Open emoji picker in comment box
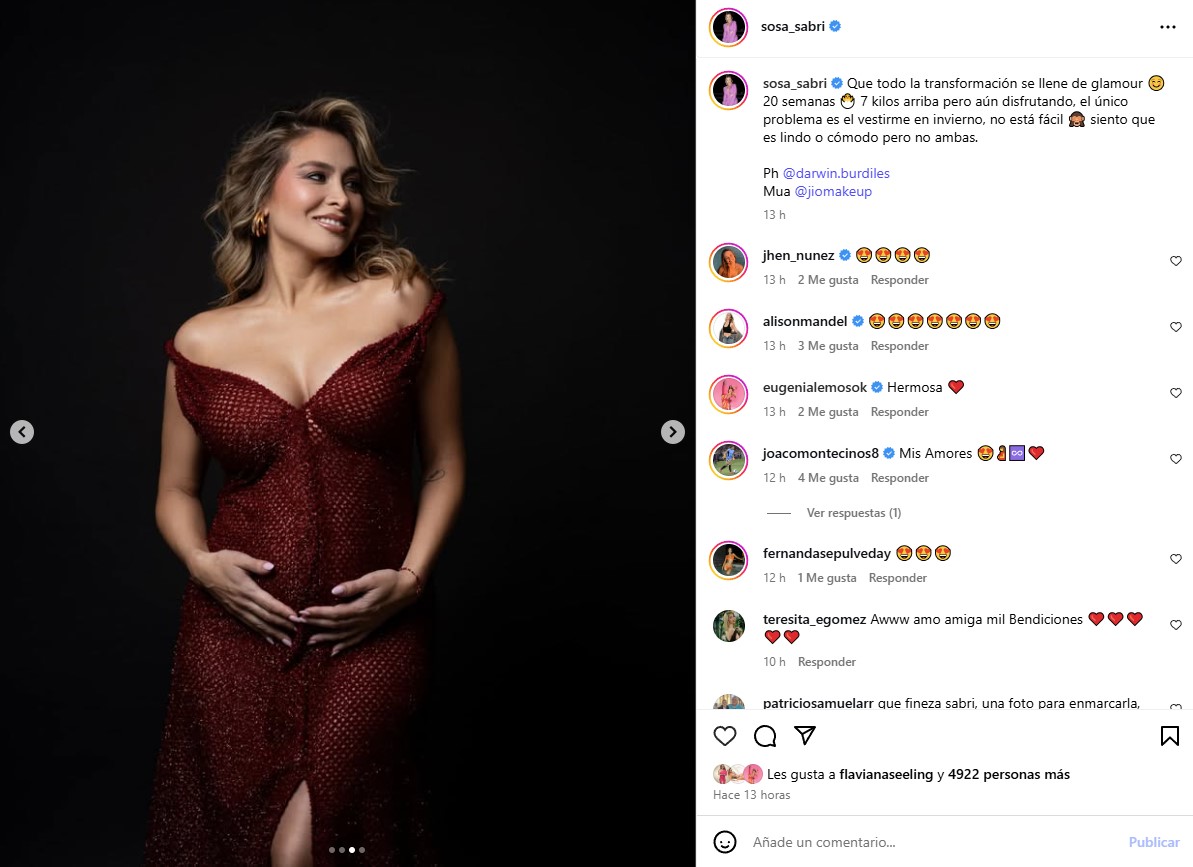Image resolution: width=1193 pixels, height=867 pixels. pyautogui.click(x=726, y=842)
